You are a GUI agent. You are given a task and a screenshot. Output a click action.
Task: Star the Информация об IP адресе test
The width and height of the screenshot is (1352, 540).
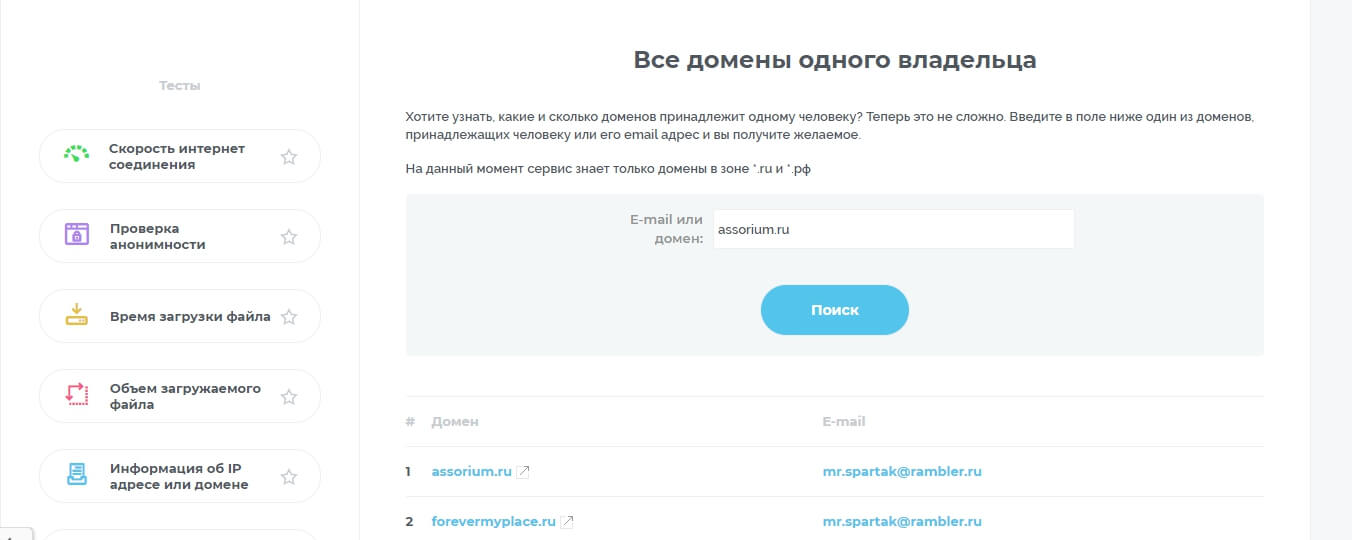coord(289,476)
